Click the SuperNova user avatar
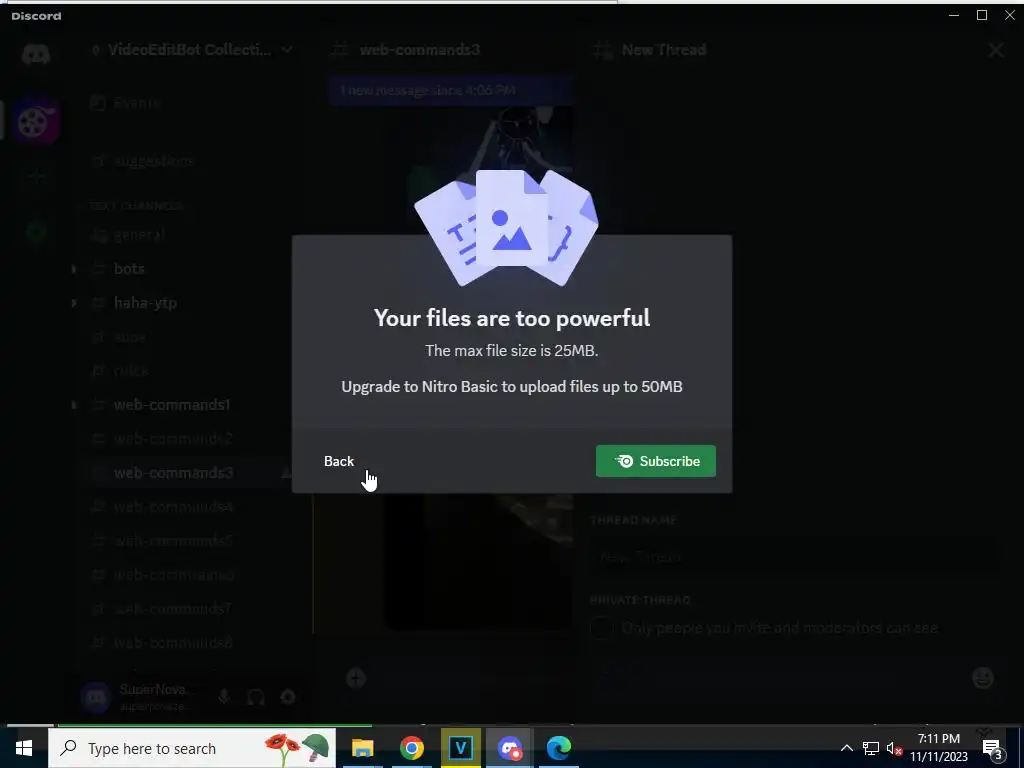The height and width of the screenshot is (768, 1024). click(96, 697)
